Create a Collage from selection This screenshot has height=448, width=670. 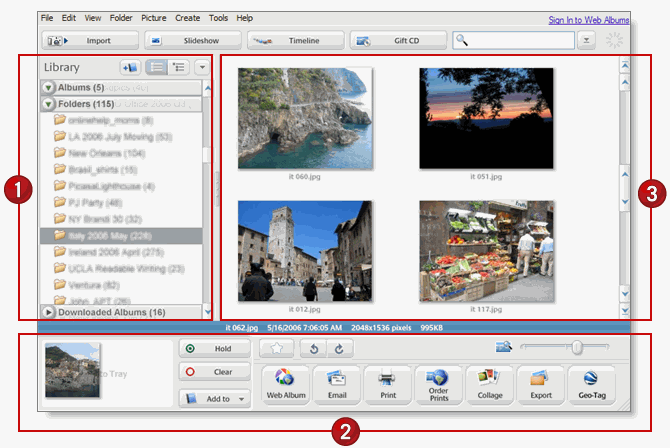point(490,384)
